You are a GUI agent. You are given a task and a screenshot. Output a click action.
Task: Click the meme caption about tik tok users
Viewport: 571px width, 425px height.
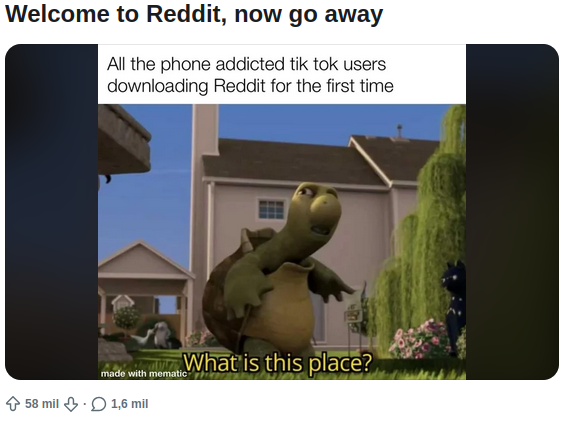pyautogui.click(x=250, y=75)
